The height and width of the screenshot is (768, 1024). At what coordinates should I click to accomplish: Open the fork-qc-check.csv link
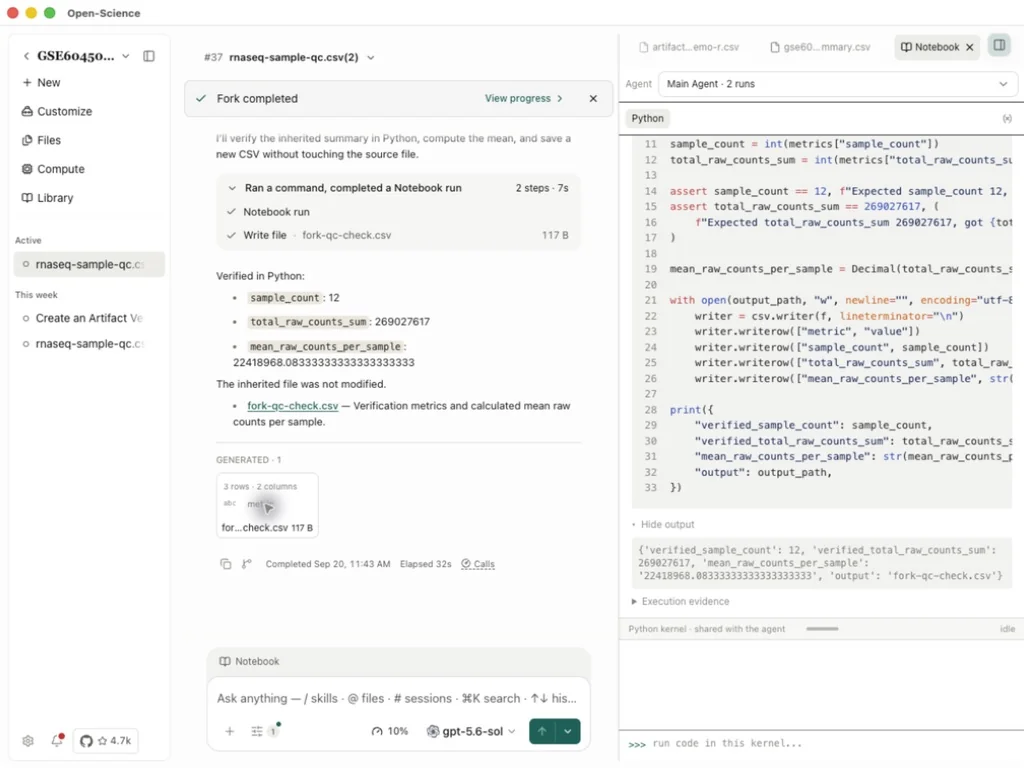pos(293,406)
